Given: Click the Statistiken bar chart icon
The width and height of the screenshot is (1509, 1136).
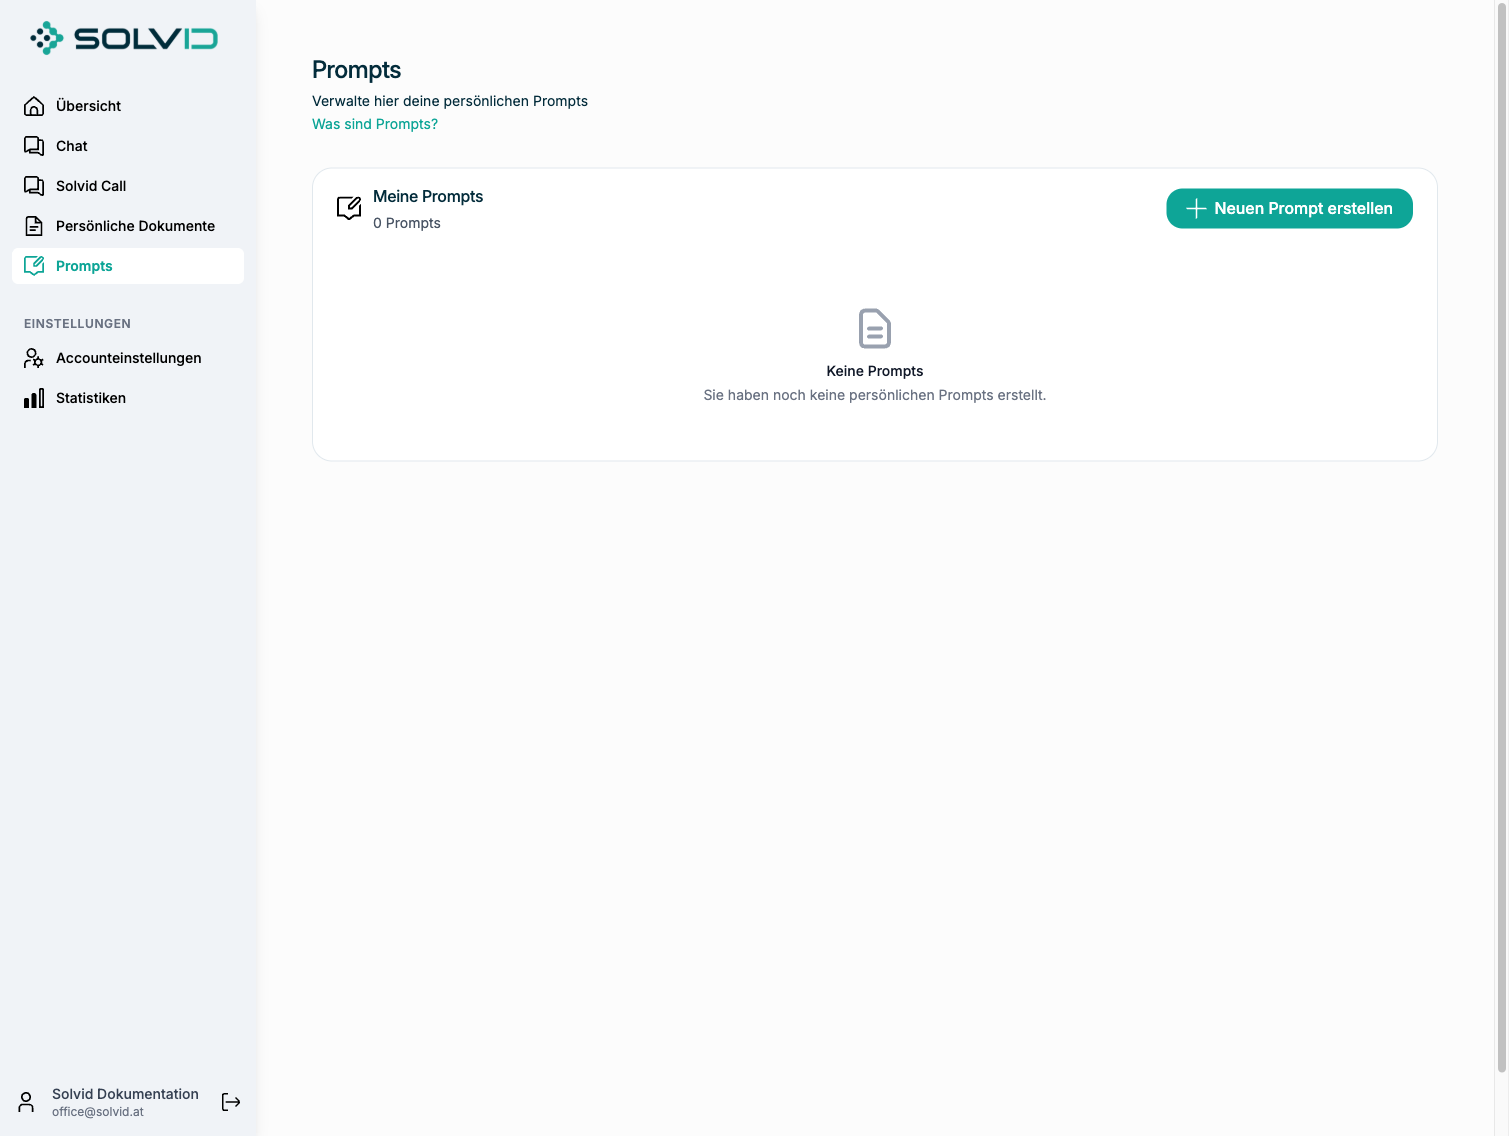Looking at the screenshot, I should tap(34, 398).
